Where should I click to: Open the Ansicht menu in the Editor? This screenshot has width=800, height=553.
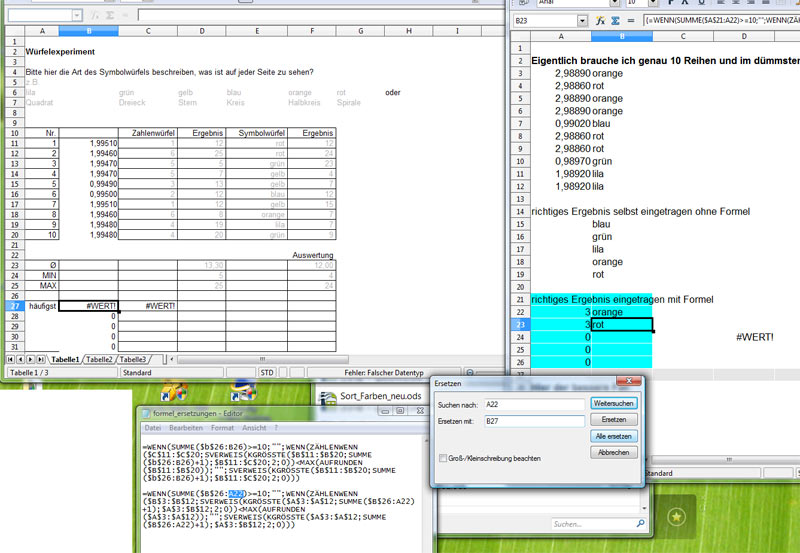point(254,428)
